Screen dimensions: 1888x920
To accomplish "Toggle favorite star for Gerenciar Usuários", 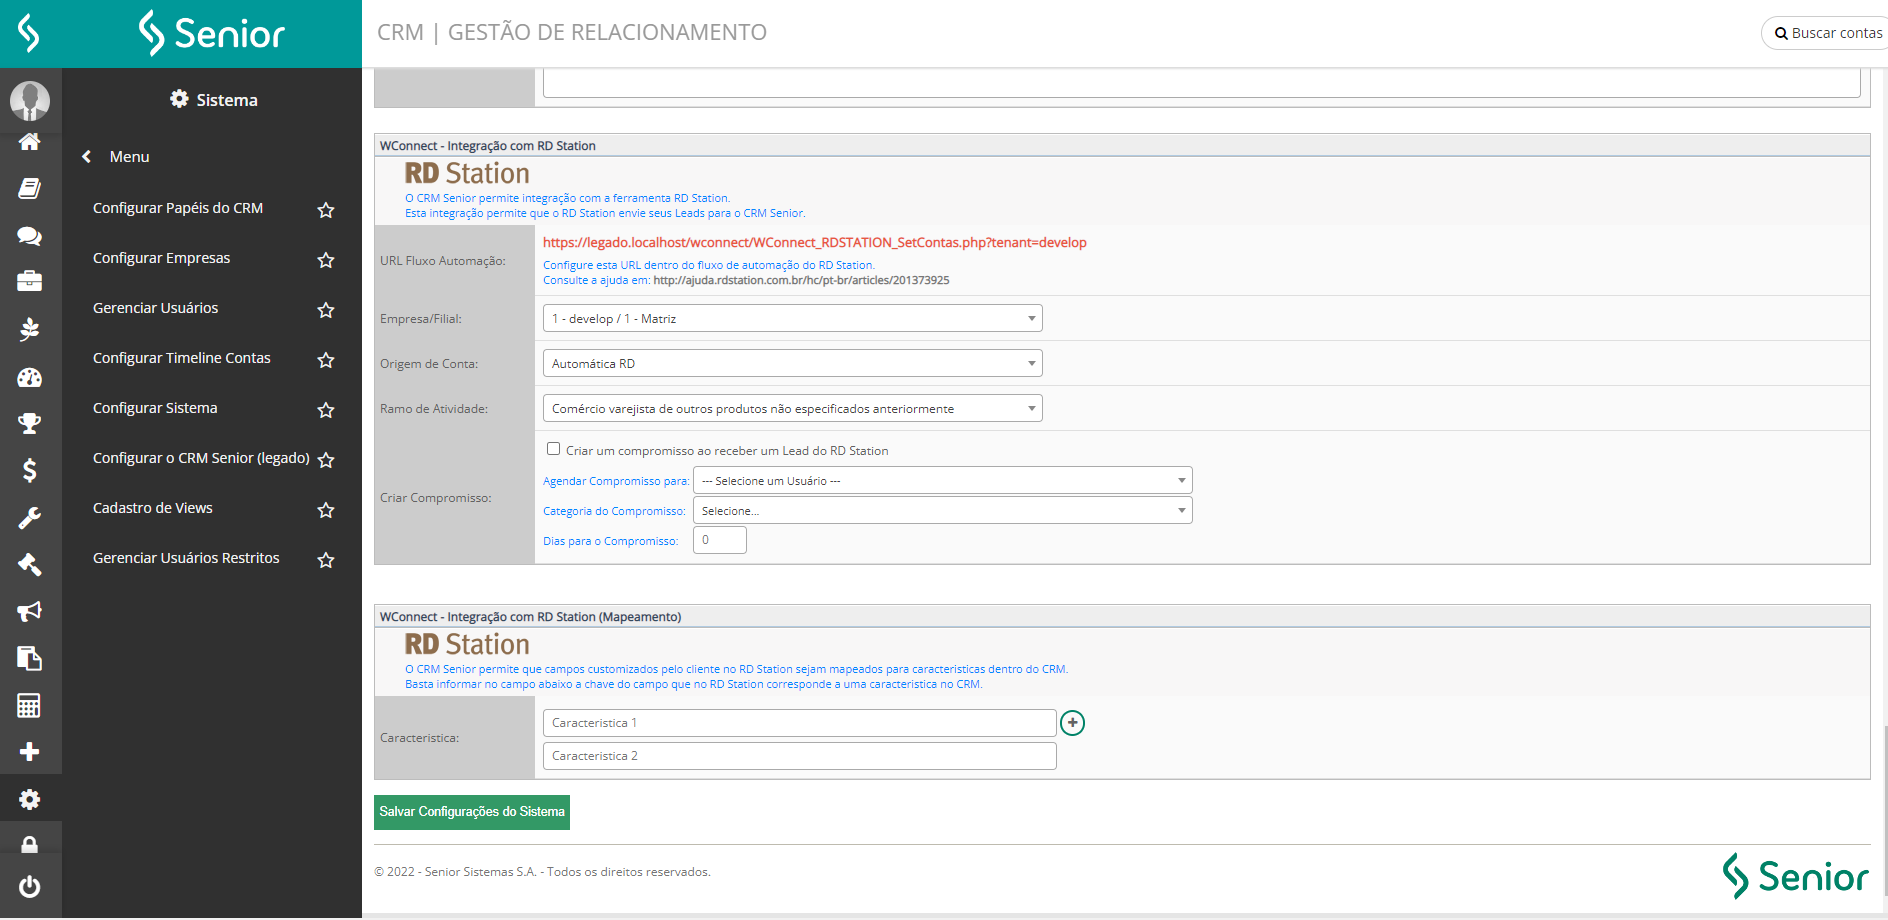I will (326, 310).
